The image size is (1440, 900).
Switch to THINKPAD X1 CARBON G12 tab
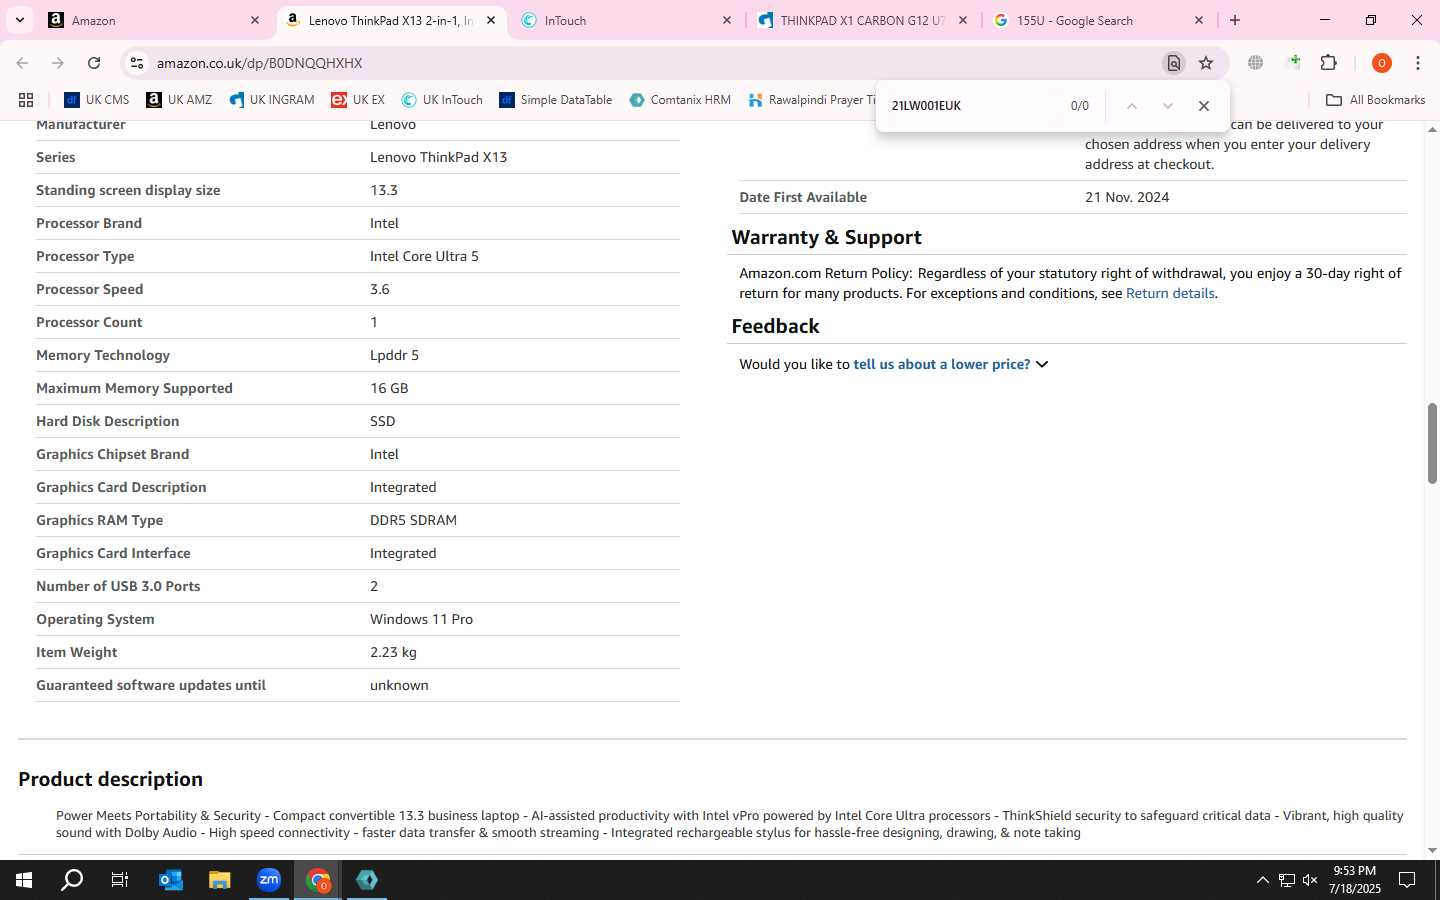coord(862,20)
